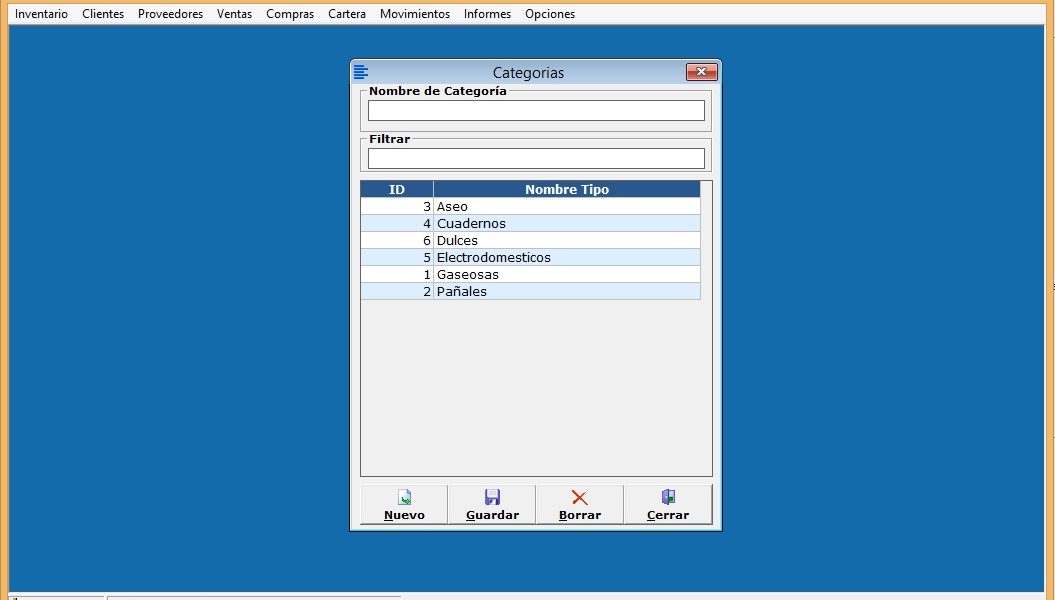Open the Clientes menu

103,14
